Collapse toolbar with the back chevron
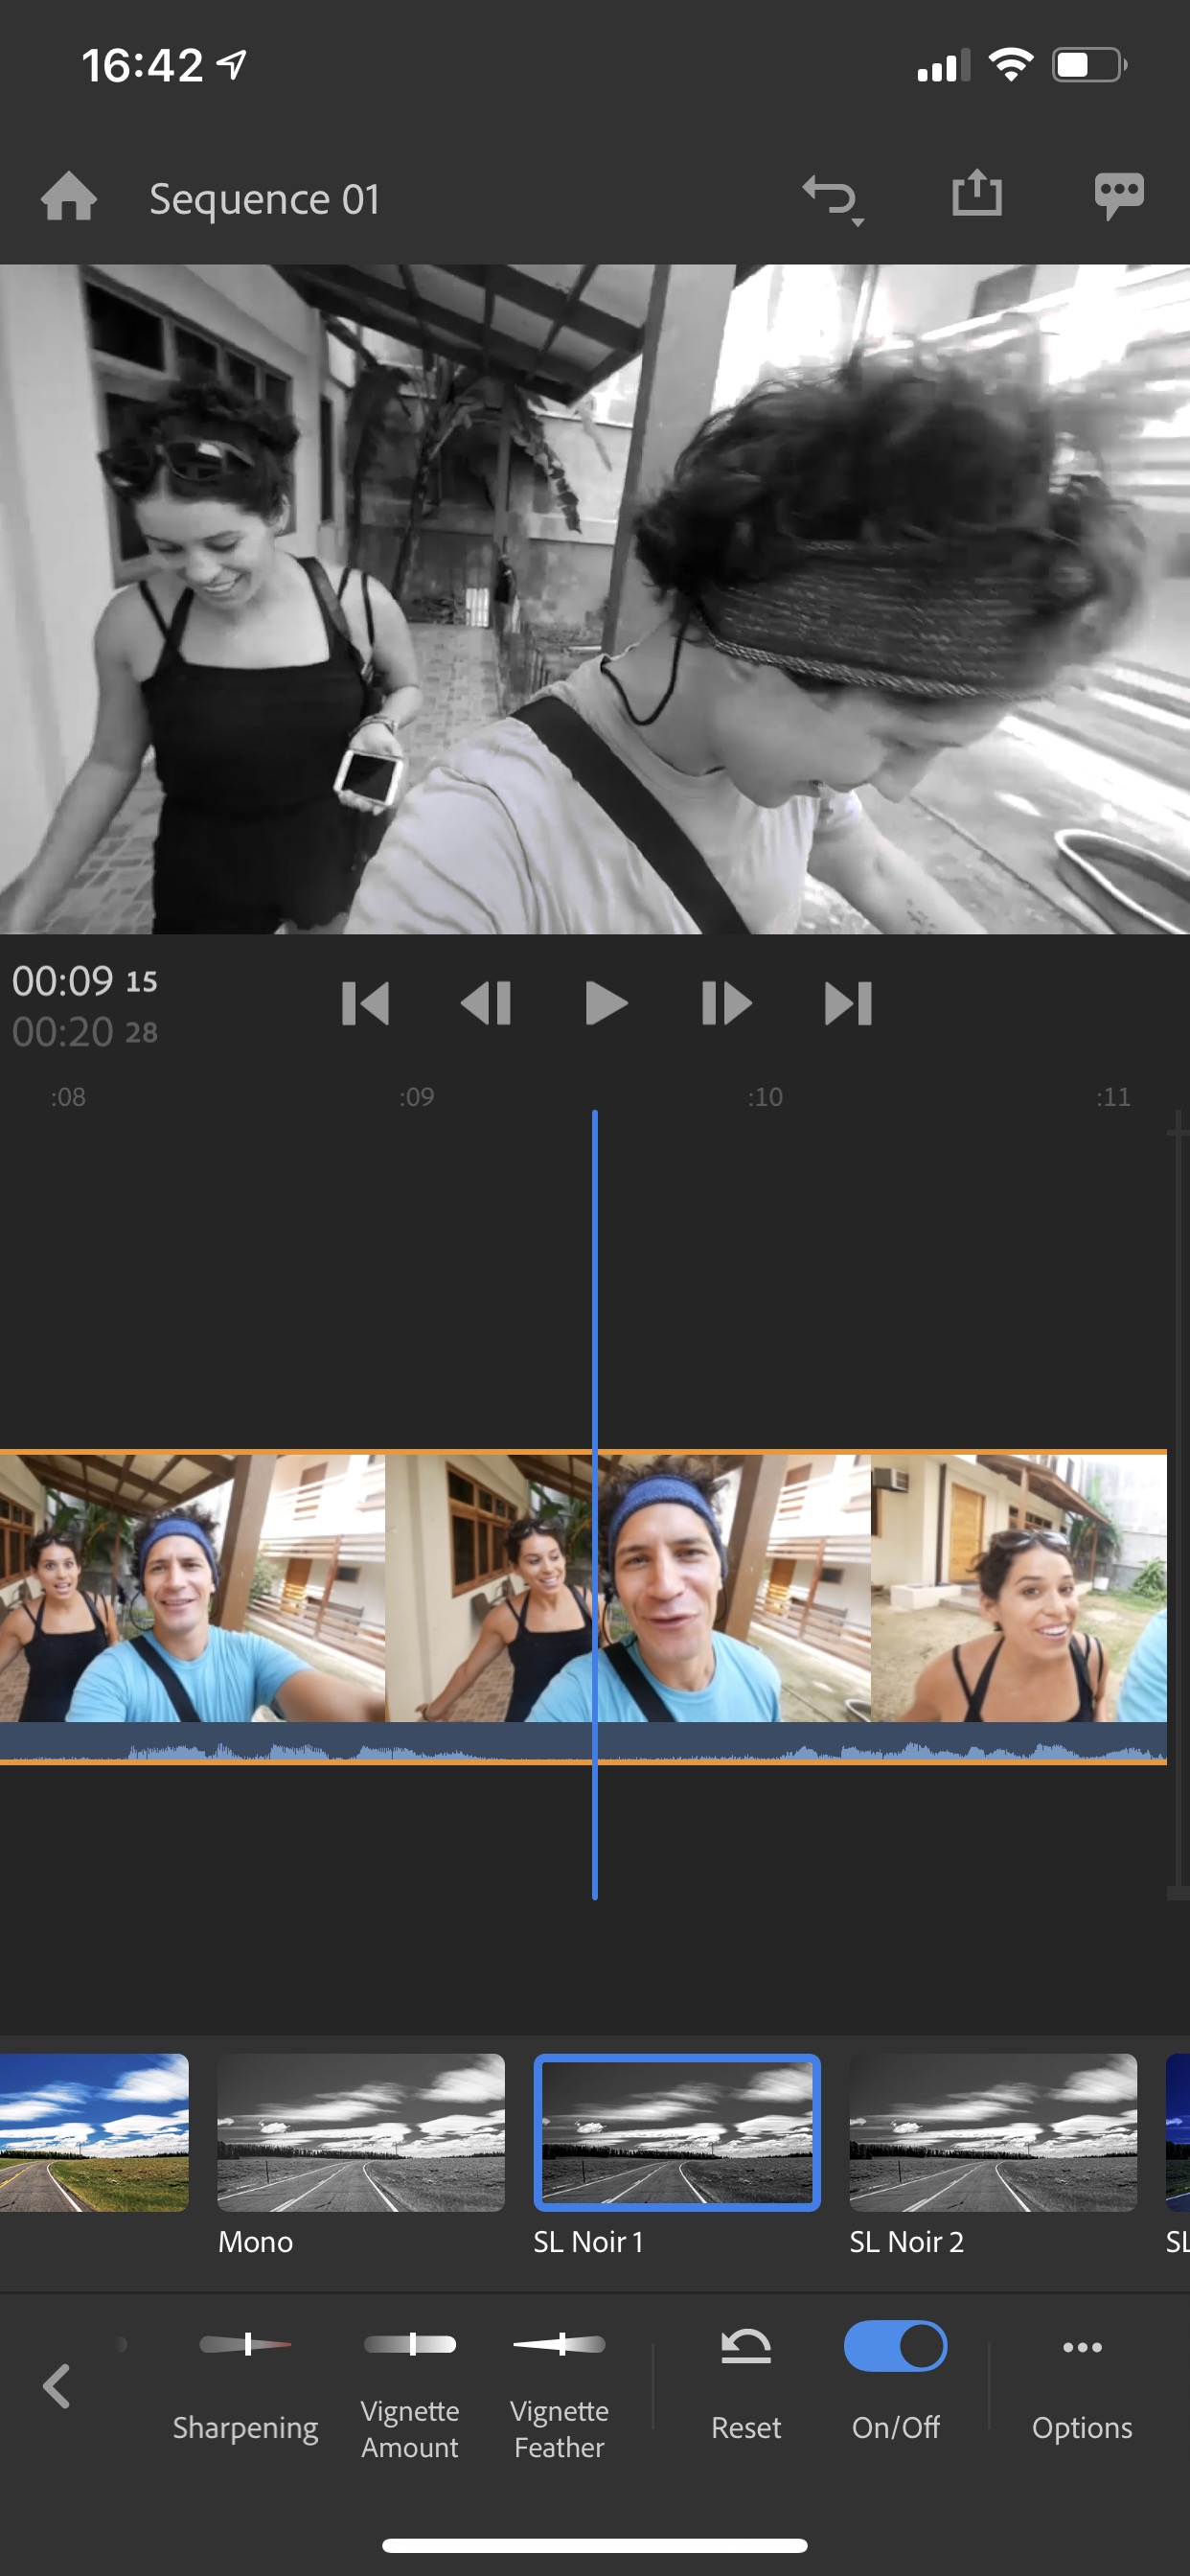 coord(57,2387)
